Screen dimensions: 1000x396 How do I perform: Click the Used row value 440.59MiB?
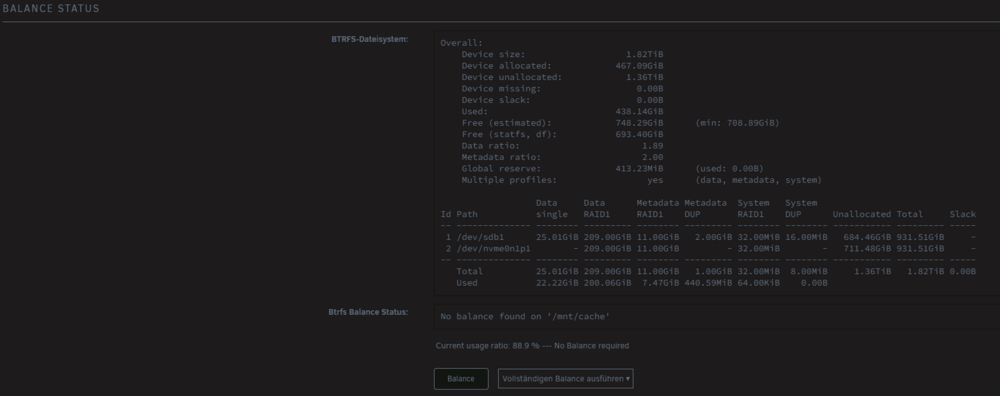point(708,283)
